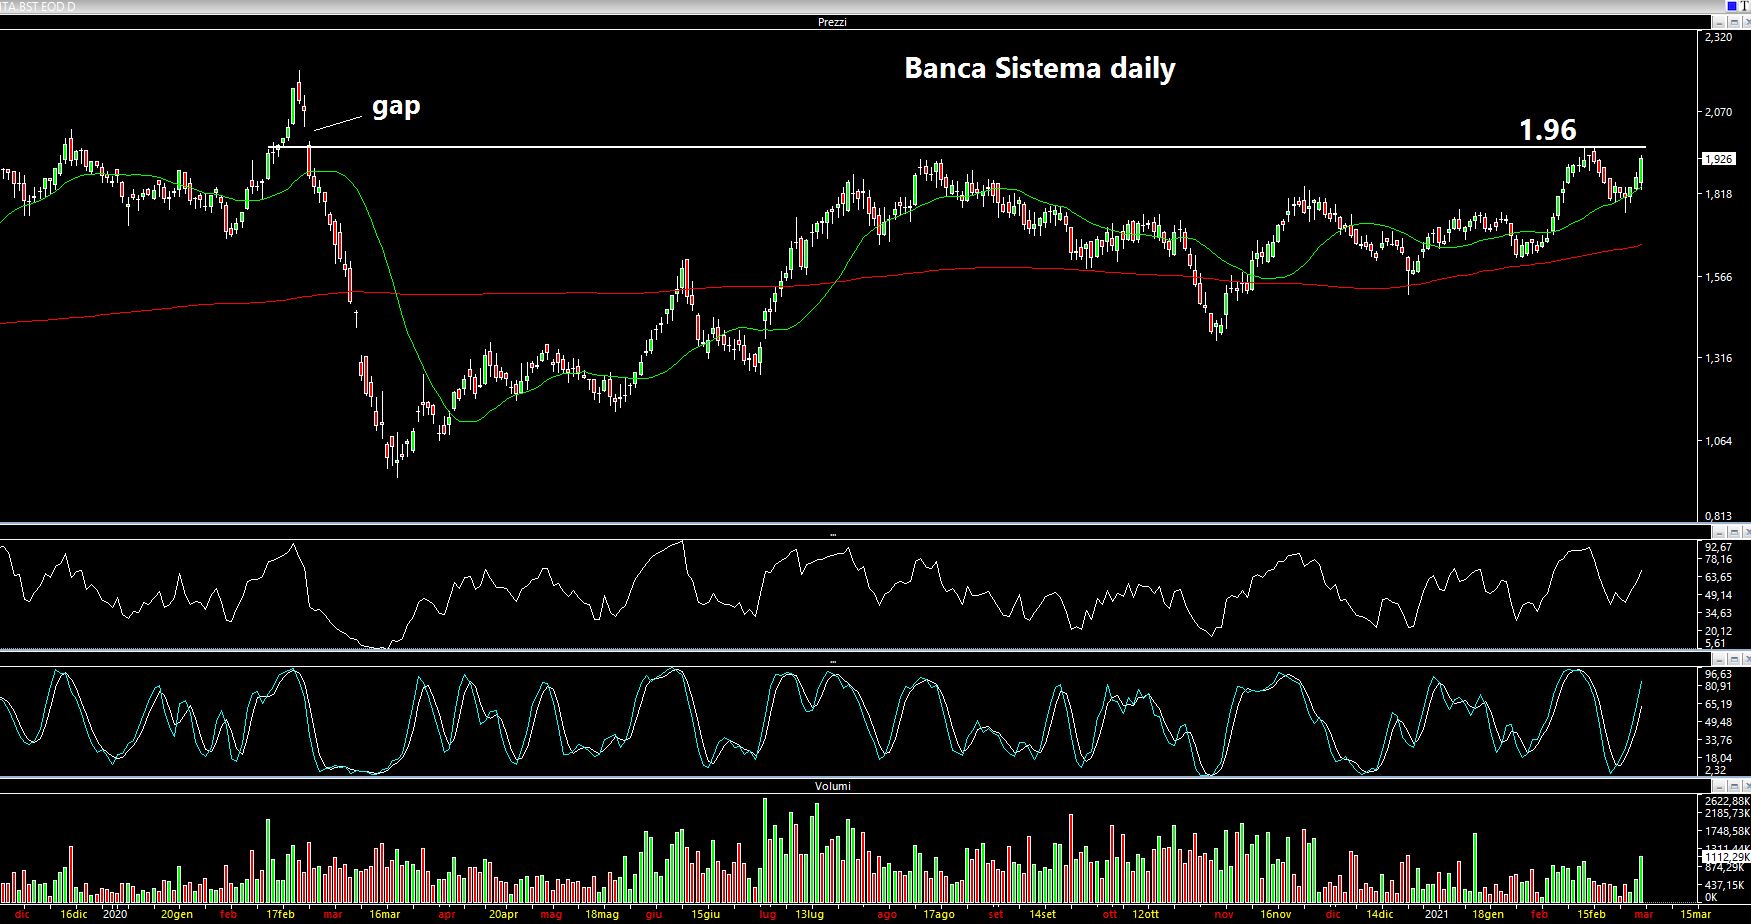
Task: Click the 1,316 price axis value
Action: 1718,358
